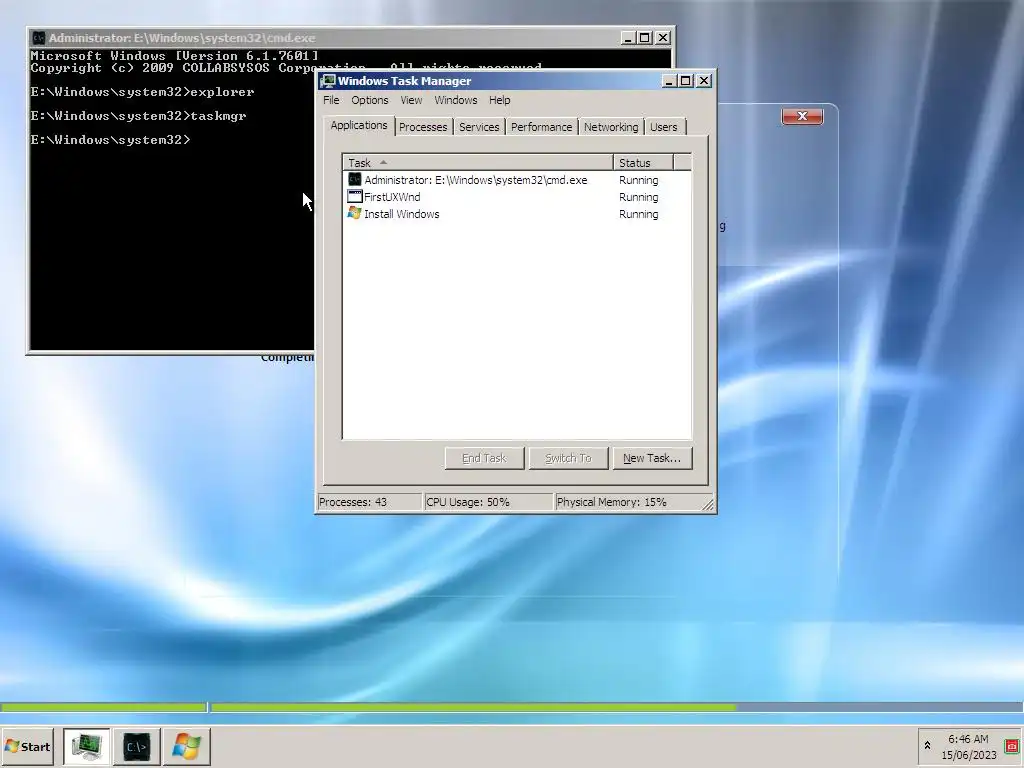Open the Help menu in Task Manager
This screenshot has height=768, width=1024.
coord(500,100)
